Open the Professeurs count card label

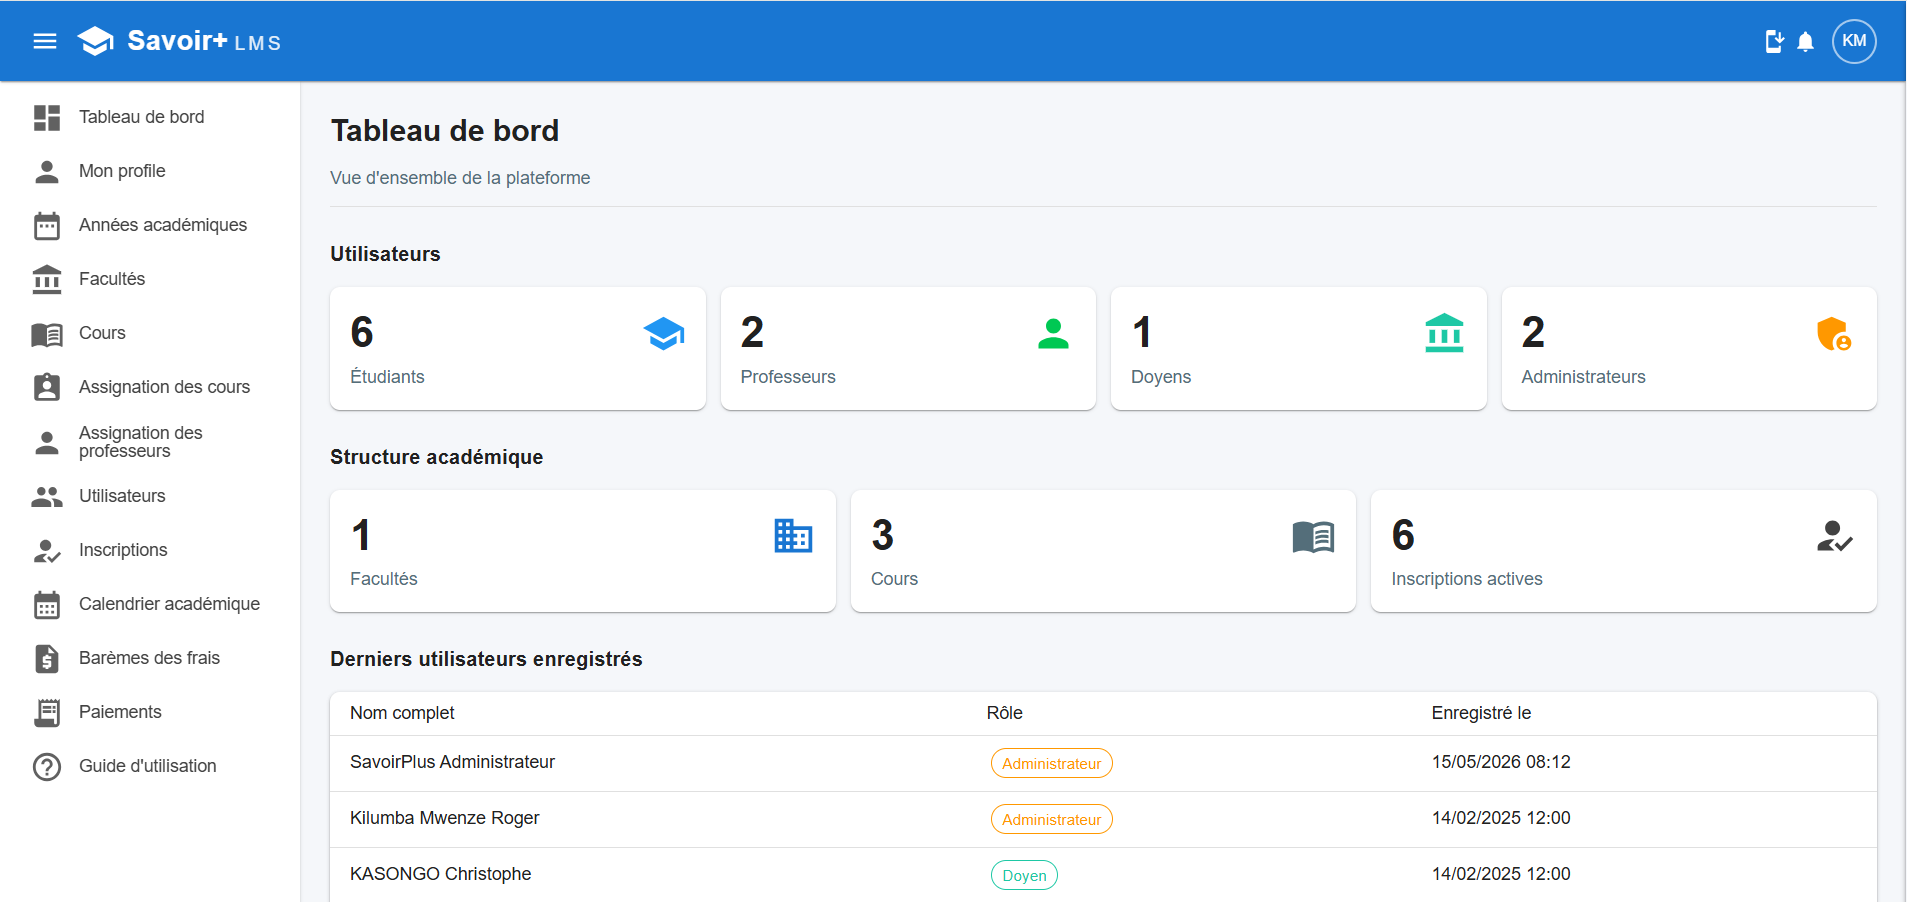coord(788,377)
